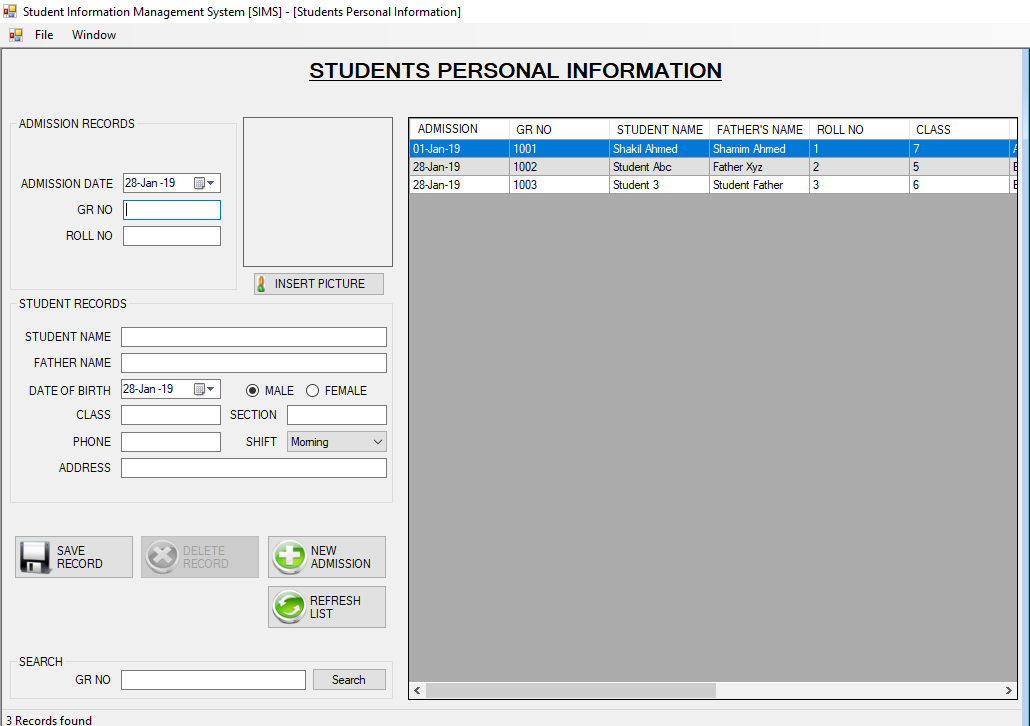
Task: Expand the Shift combo box showing Morning
Action: click(337, 442)
